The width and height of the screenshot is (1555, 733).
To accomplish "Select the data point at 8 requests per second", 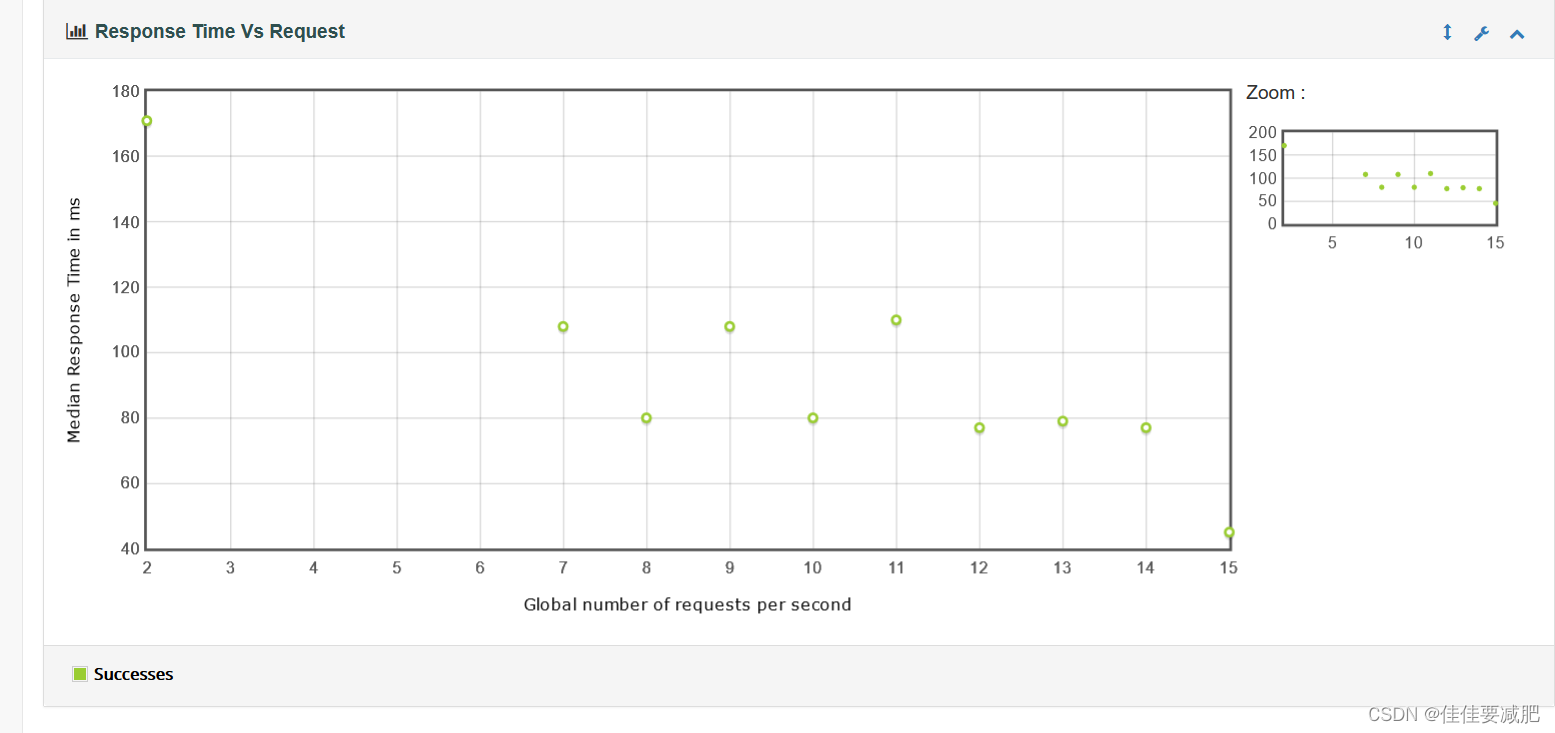I will pyautogui.click(x=646, y=418).
